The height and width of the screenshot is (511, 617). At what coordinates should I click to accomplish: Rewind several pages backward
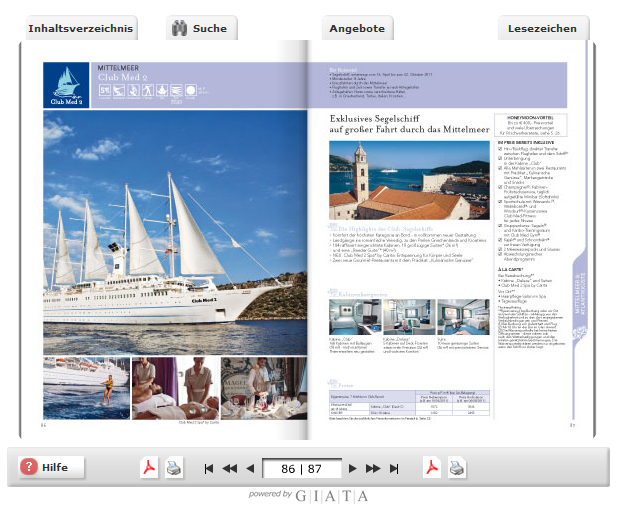tap(230, 468)
